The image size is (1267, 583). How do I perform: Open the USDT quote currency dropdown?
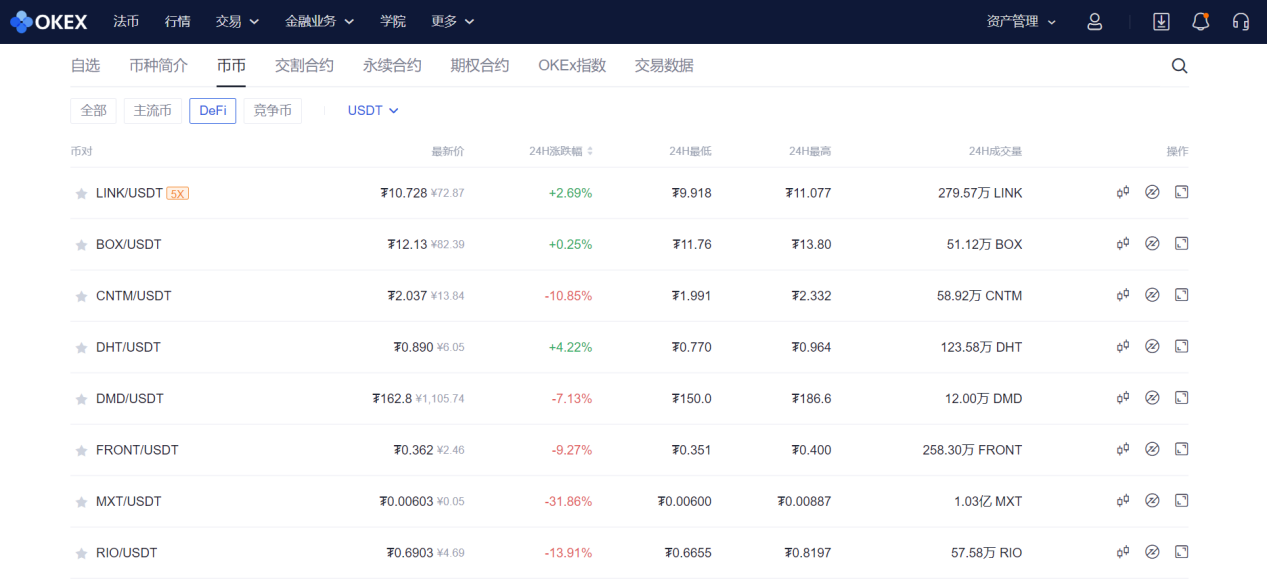pos(373,111)
